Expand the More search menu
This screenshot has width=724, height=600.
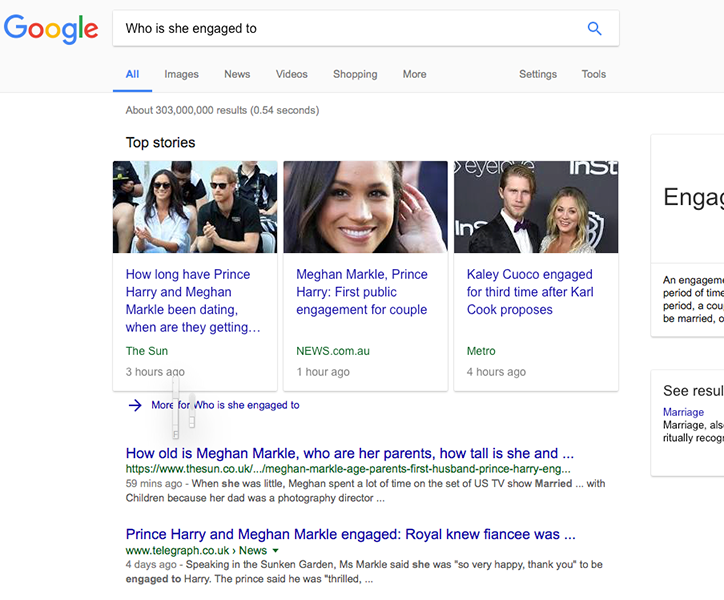pos(415,74)
